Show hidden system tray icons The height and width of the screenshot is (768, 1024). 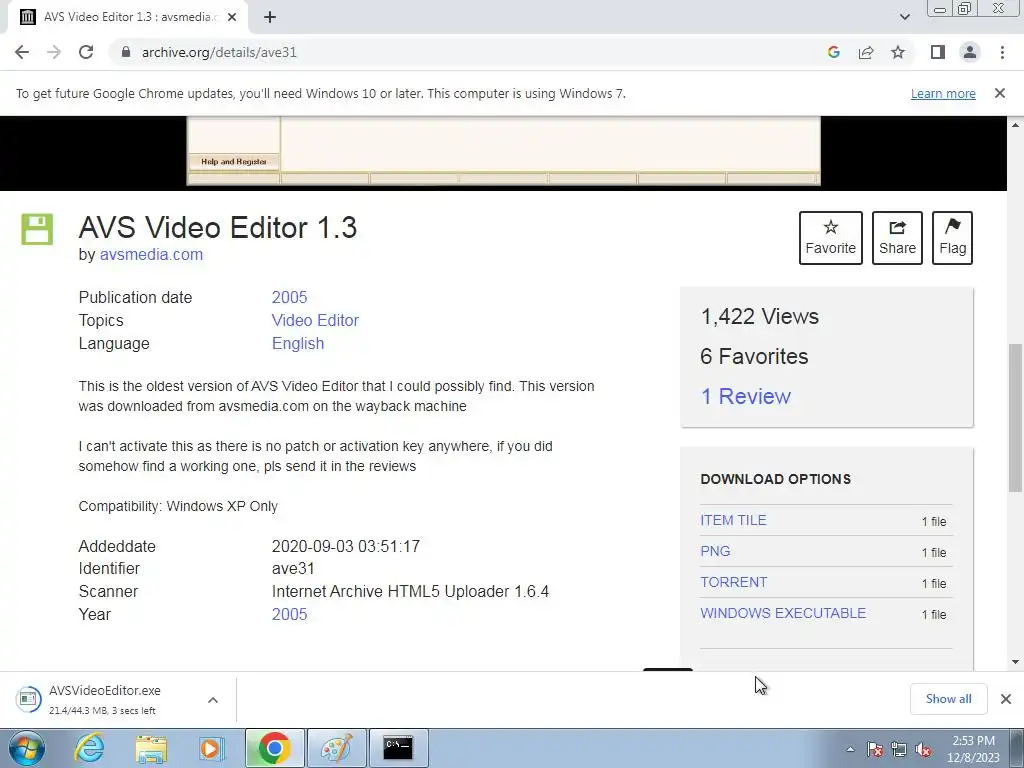[850, 749]
